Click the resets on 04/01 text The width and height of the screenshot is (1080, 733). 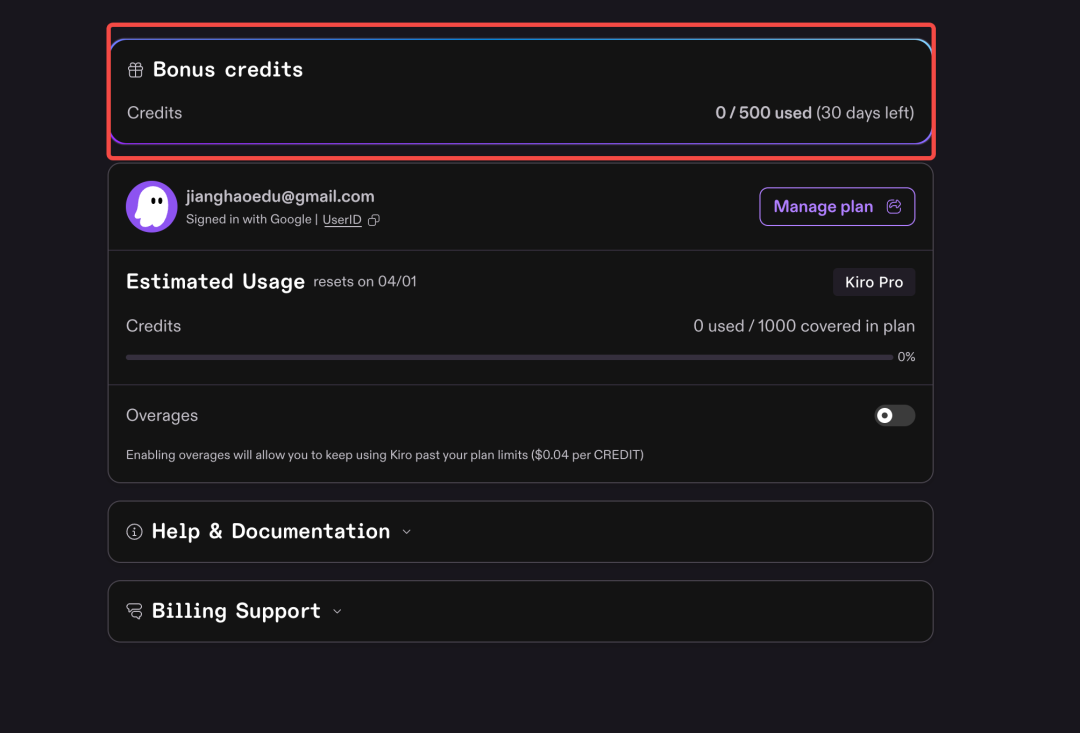pyautogui.click(x=365, y=282)
